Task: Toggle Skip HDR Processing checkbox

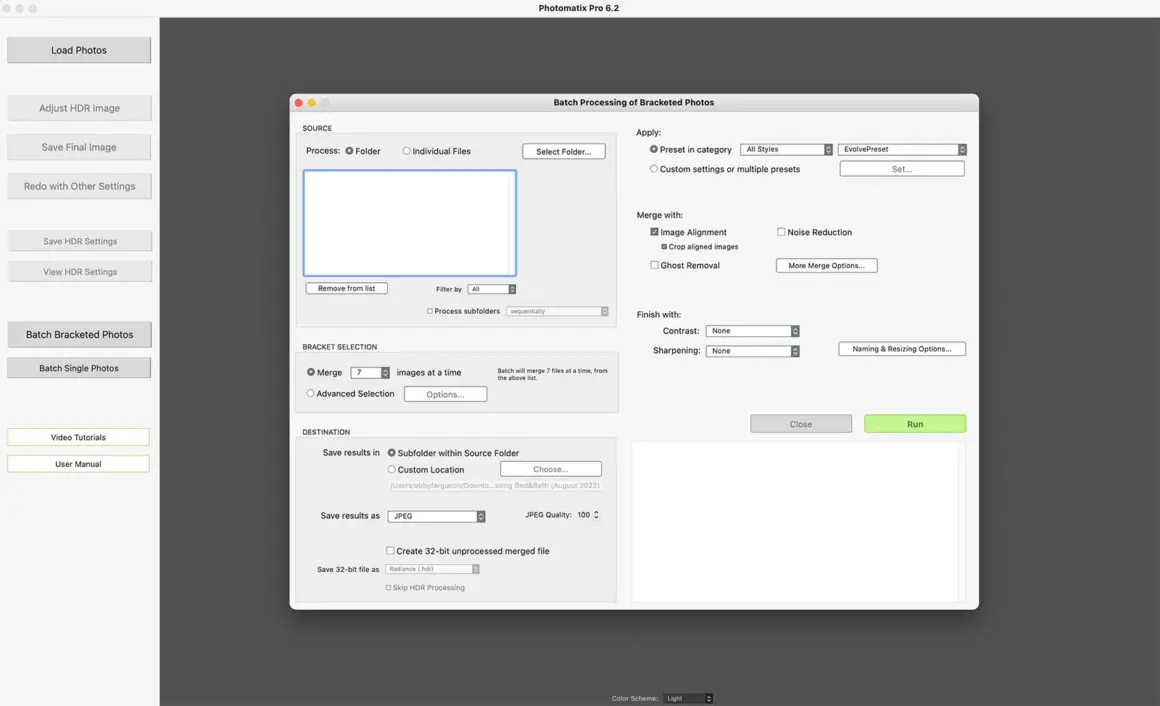Action: point(388,588)
